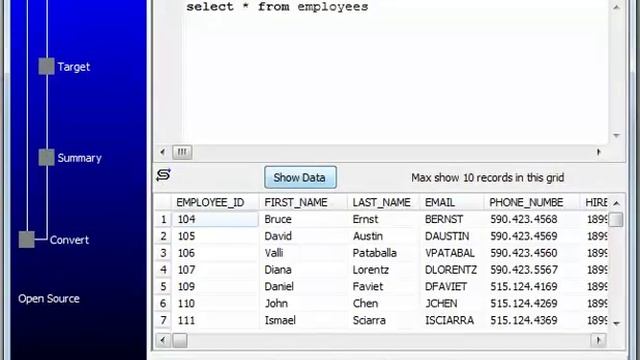
Task: Click the gray square marker beside Target
Action: [47, 66]
